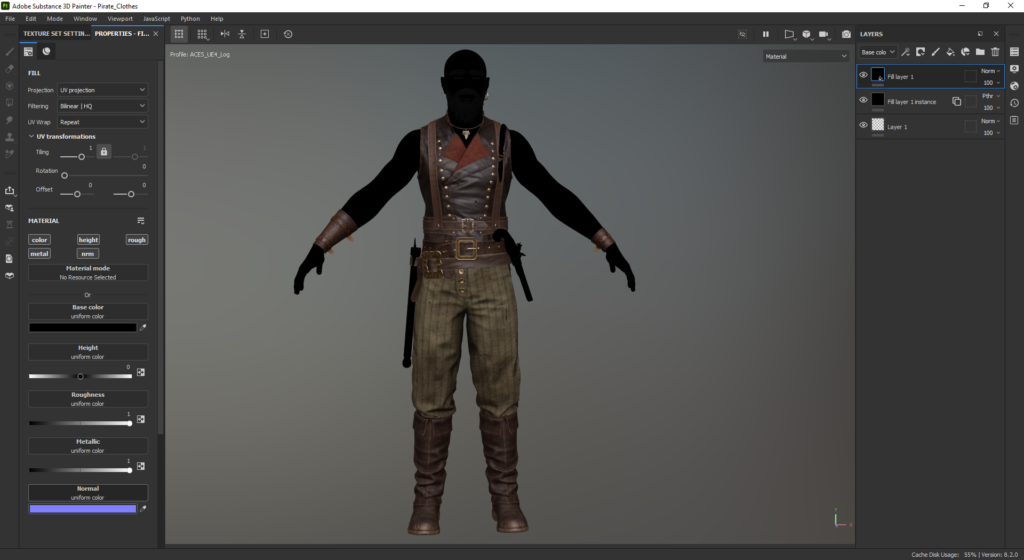Add a fill layer with bucket icon
Viewport: 1024px width, 560px height.
click(x=950, y=52)
